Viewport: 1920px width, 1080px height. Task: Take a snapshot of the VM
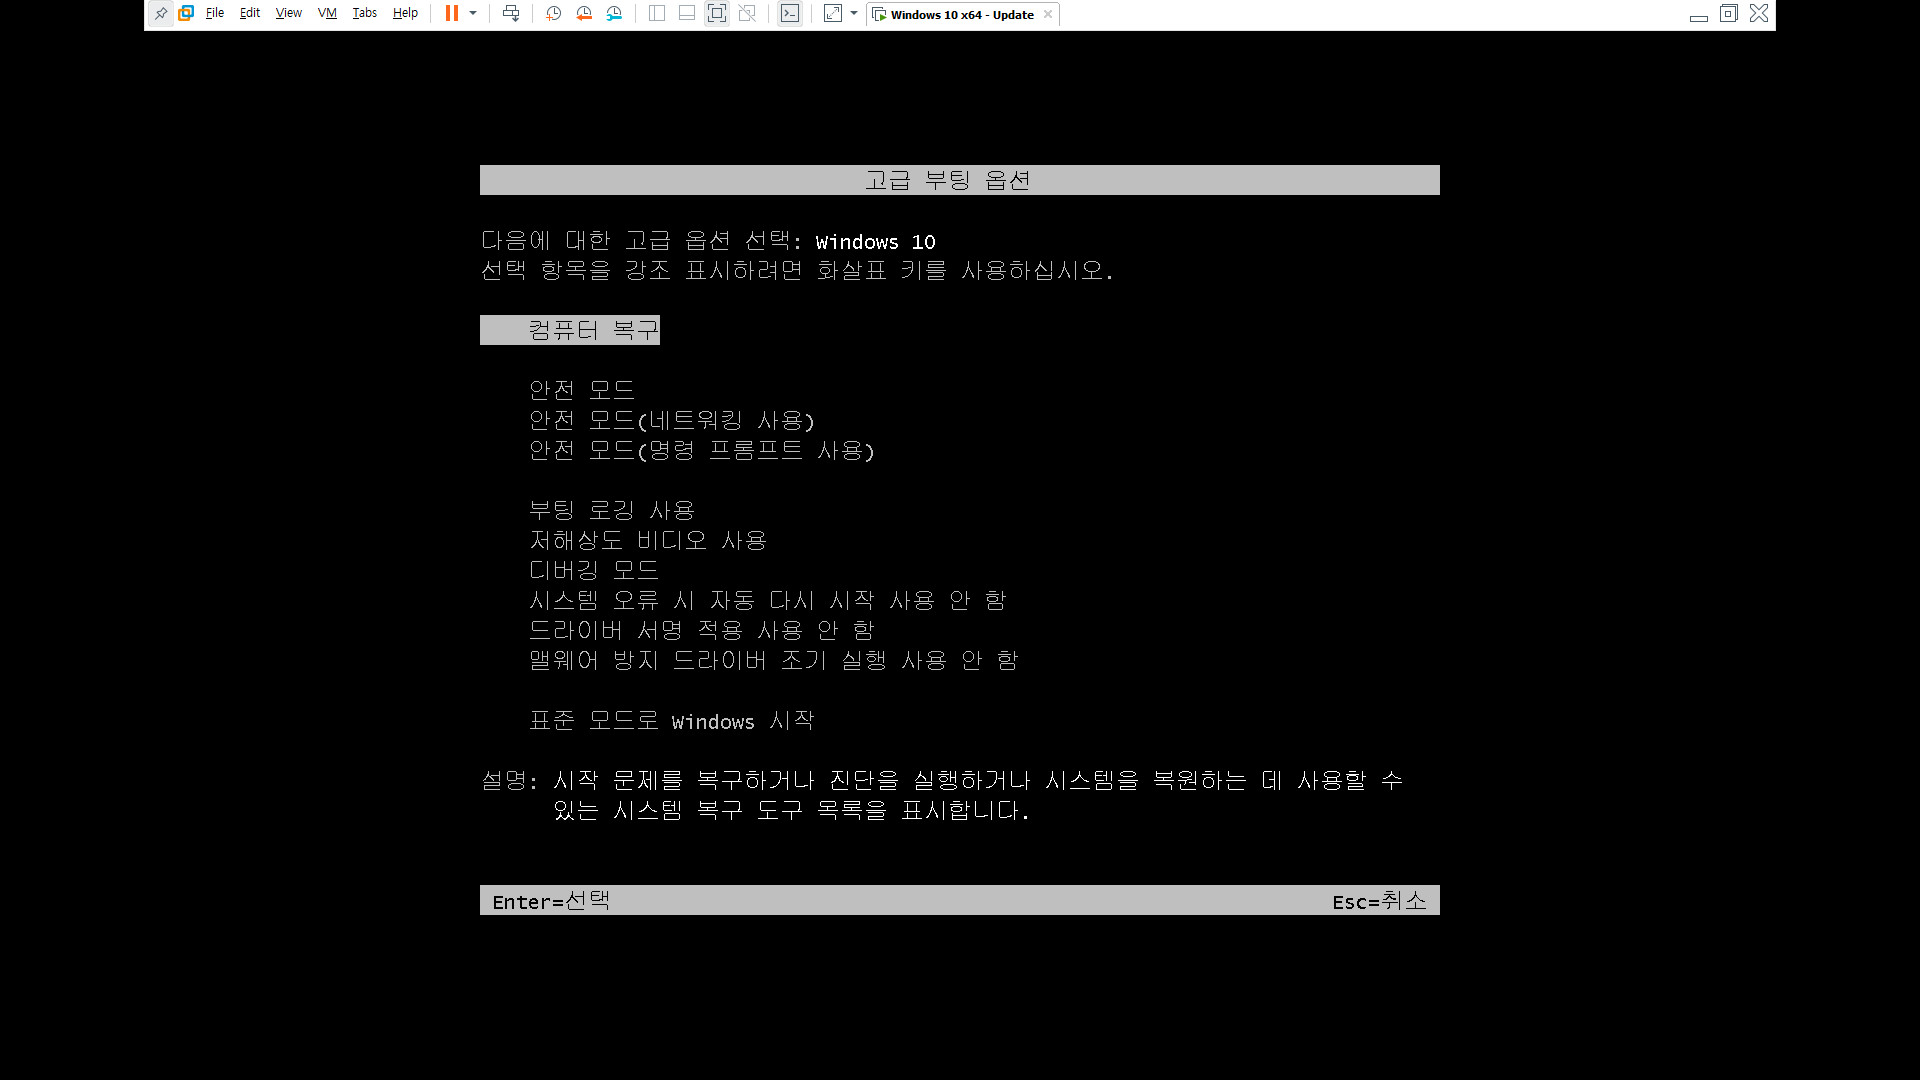click(x=554, y=14)
